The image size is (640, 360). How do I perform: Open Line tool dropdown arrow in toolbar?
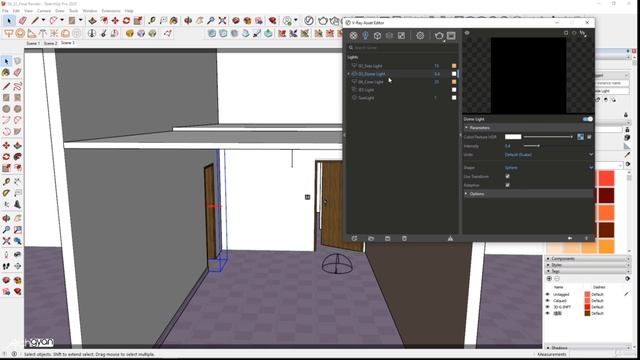(x=43, y=20)
